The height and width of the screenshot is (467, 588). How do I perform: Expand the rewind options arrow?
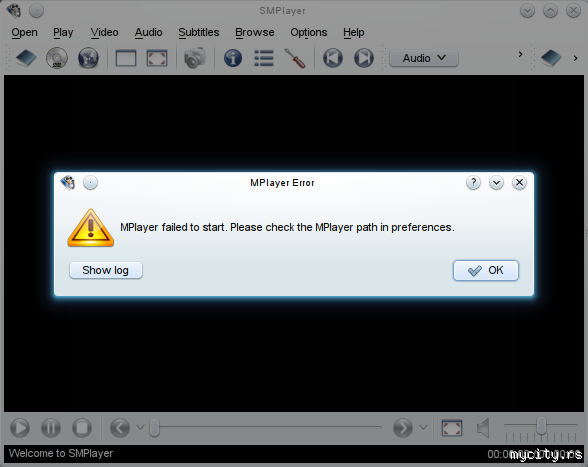pyautogui.click(x=140, y=428)
